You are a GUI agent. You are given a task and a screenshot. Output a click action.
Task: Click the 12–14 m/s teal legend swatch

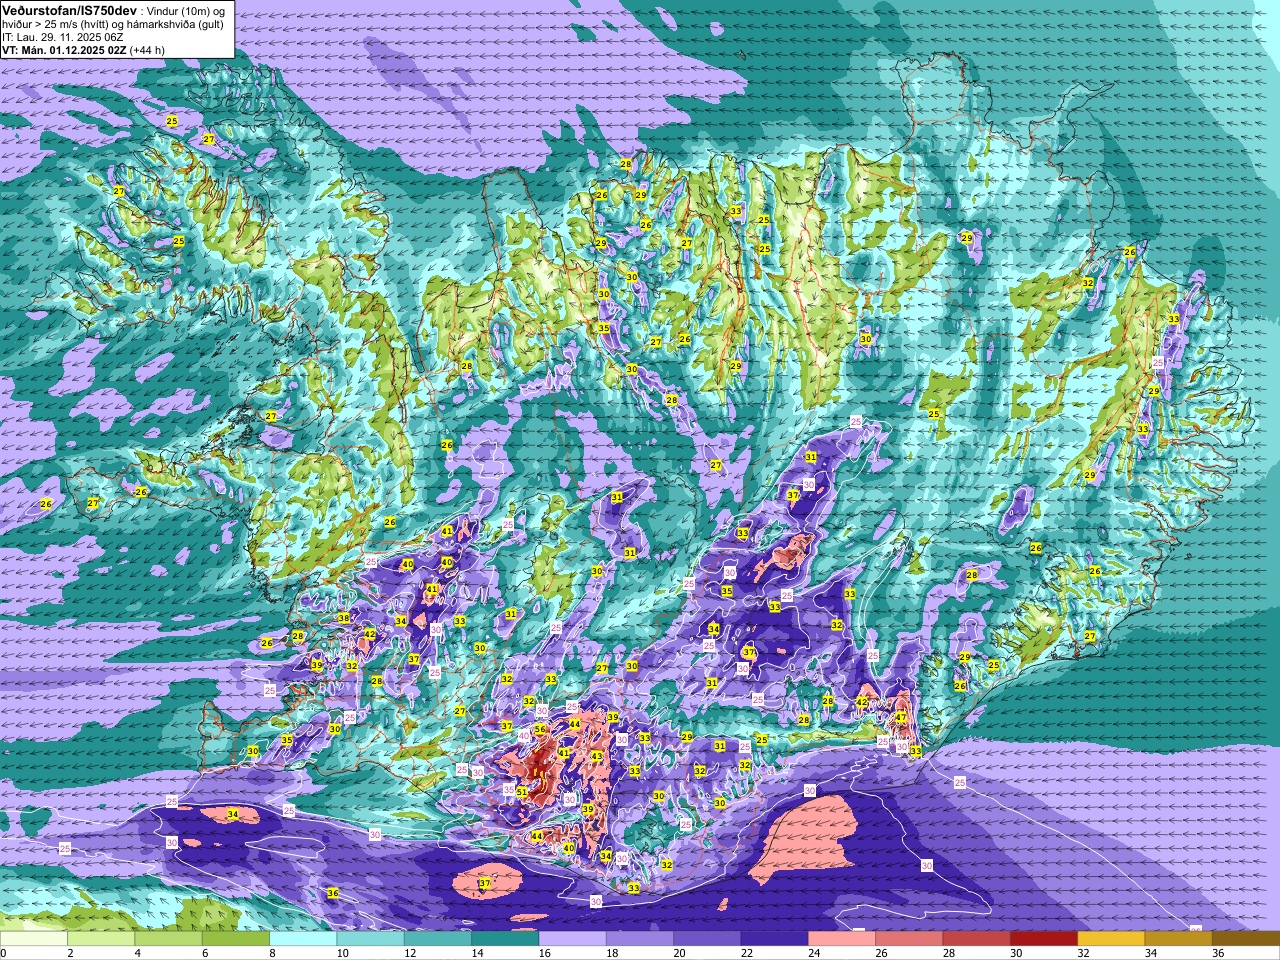[x=438, y=939]
